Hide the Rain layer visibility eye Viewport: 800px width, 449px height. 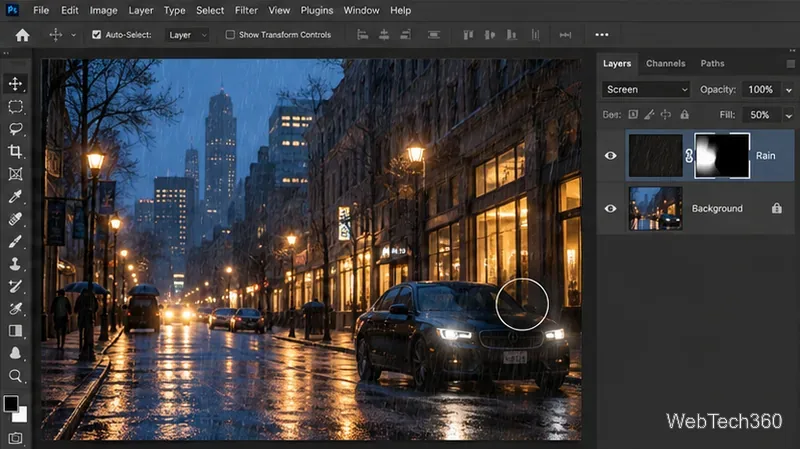click(610, 156)
